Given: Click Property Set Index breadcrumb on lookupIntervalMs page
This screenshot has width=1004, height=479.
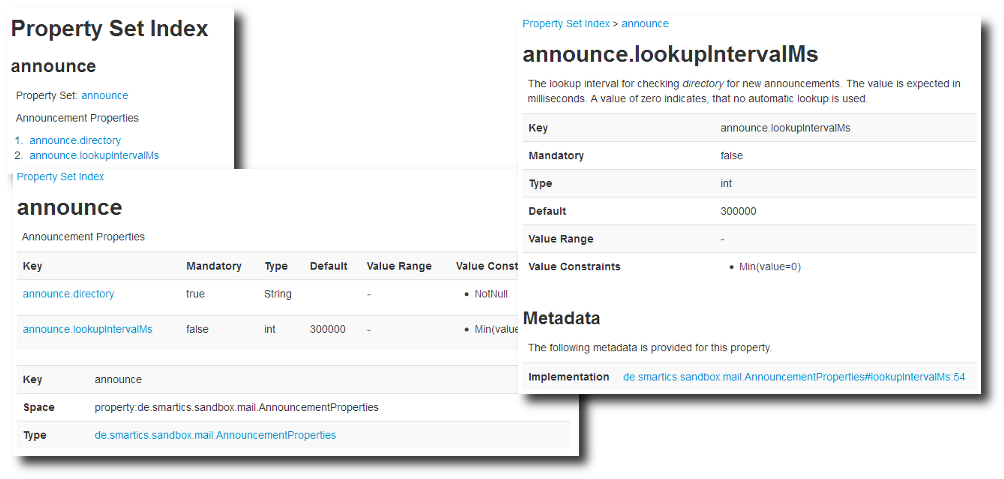Looking at the screenshot, I should click(x=565, y=23).
